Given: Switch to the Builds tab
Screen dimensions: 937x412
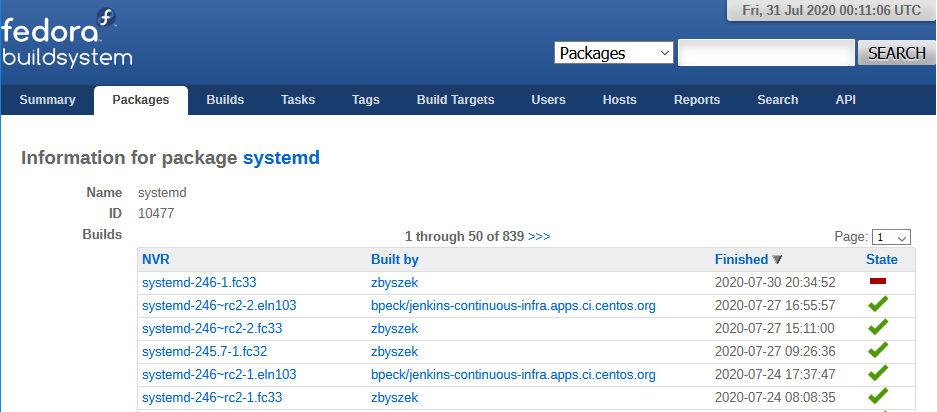Looking at the screenshot, I should pos(225,100).
